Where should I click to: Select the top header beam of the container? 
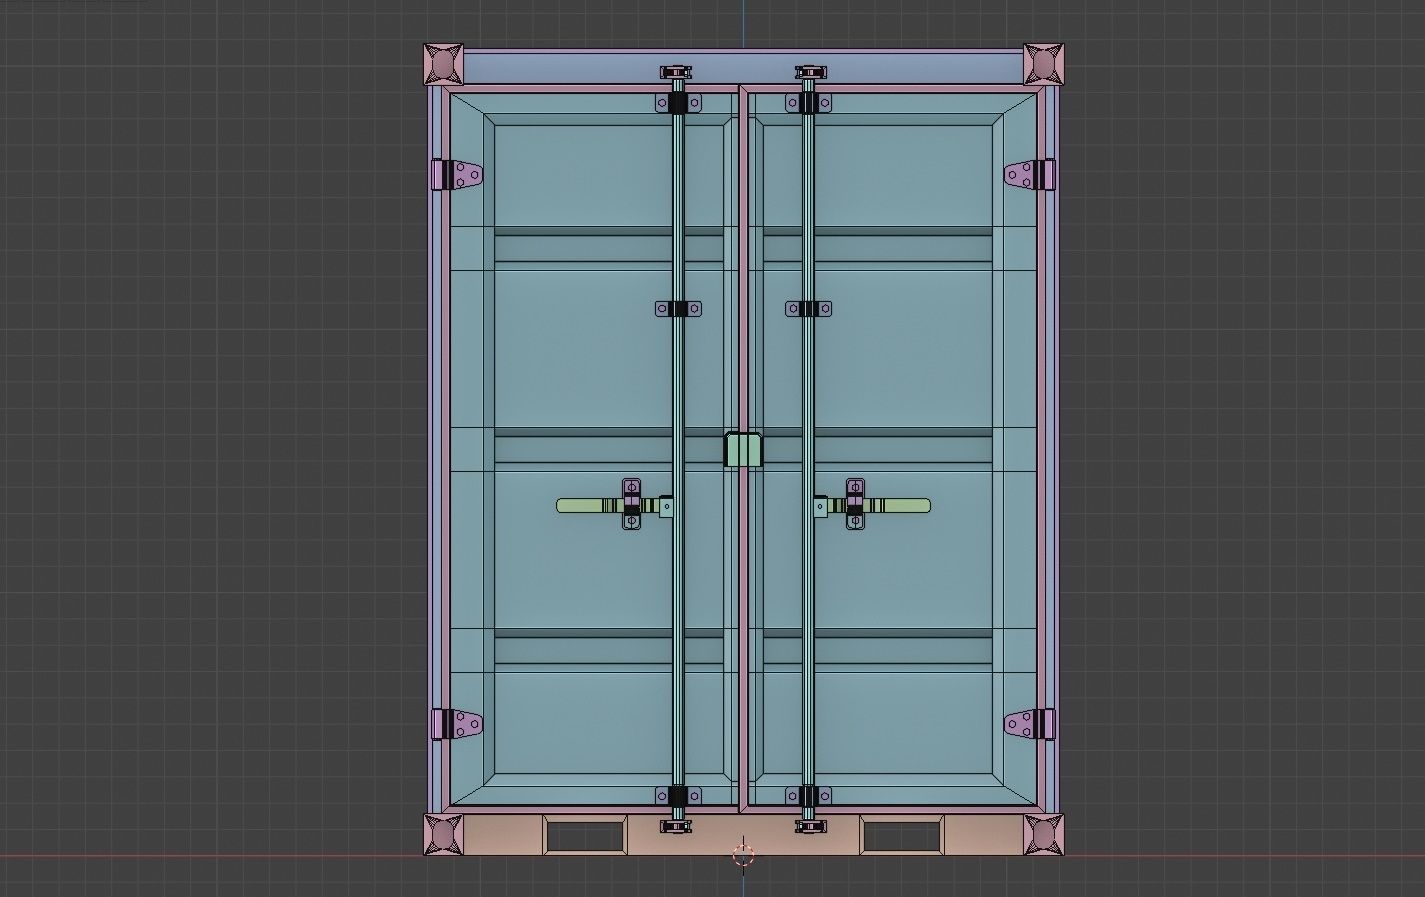[743, 67]
